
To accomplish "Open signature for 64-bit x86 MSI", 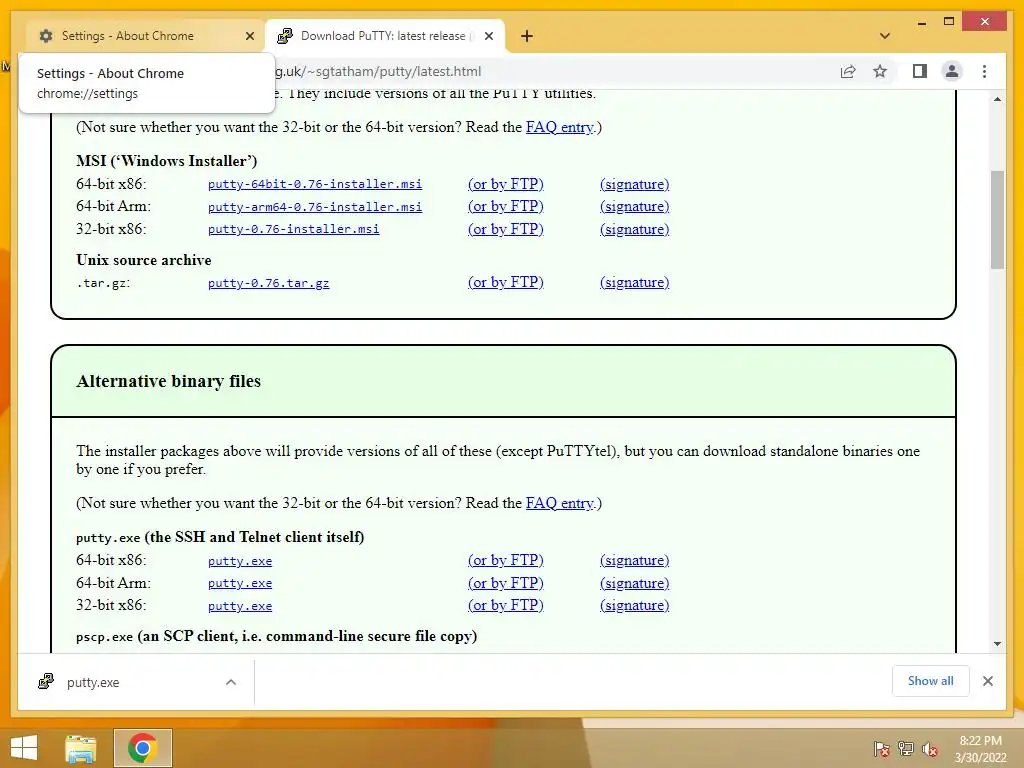I will coord(634,184).
